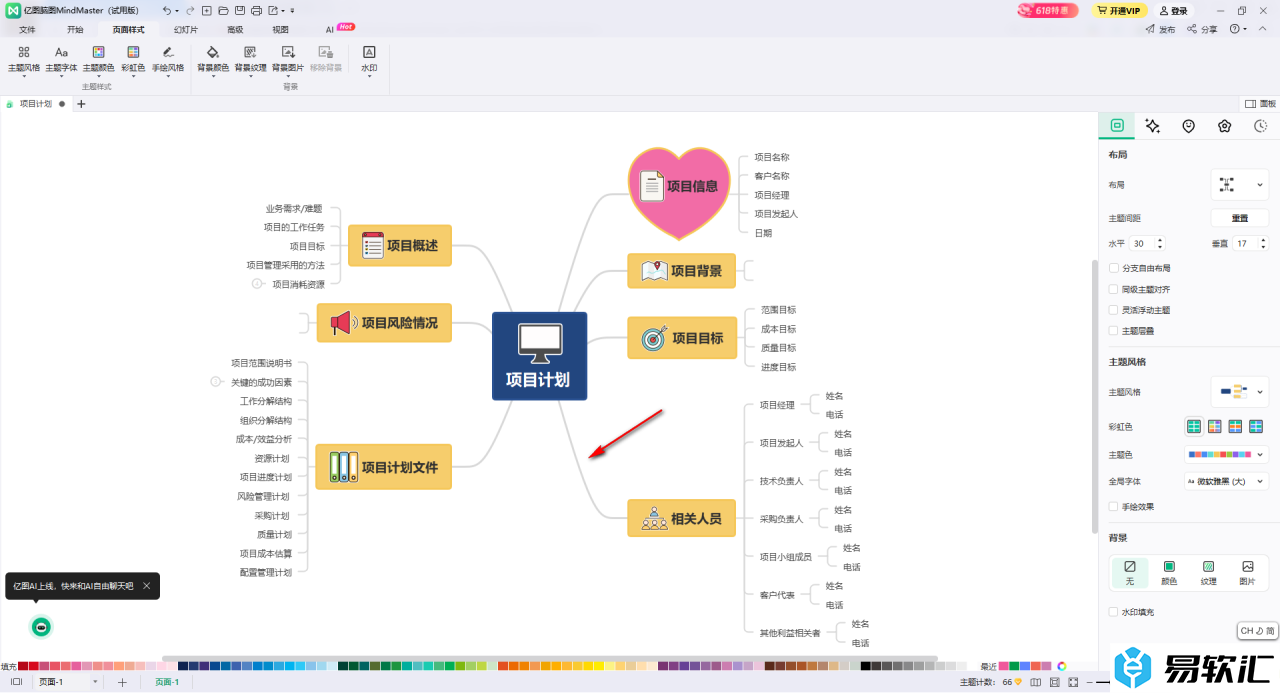The height and width of the screenshot is (693, 1280).
Task: Click the custom color wheel icon
Action: pos(1062,666)
